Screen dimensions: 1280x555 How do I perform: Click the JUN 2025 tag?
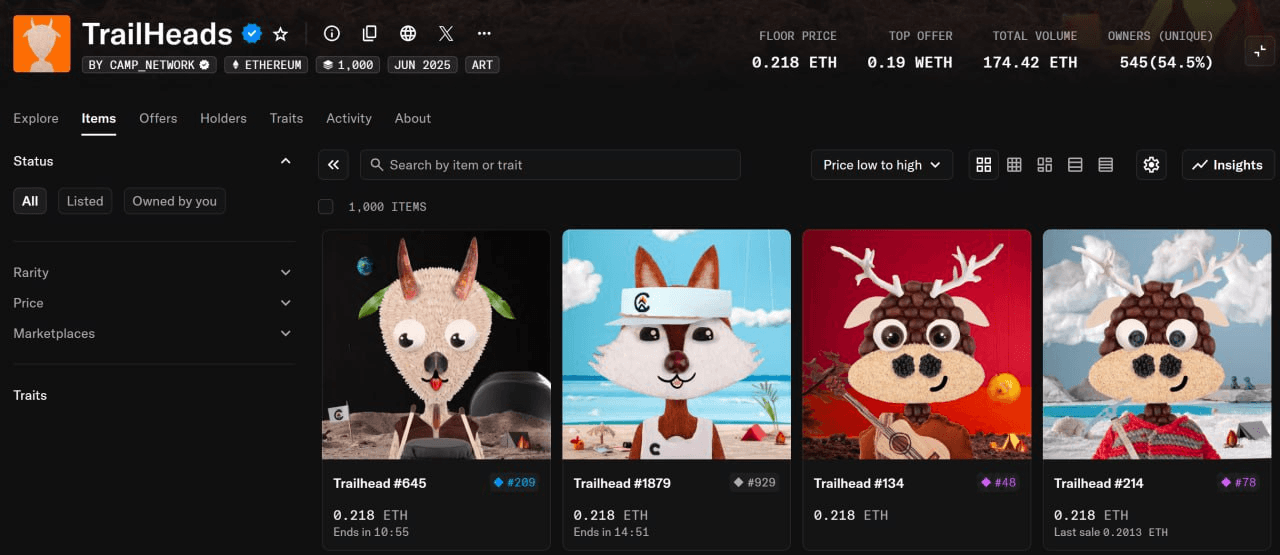(x=421, y=65)
